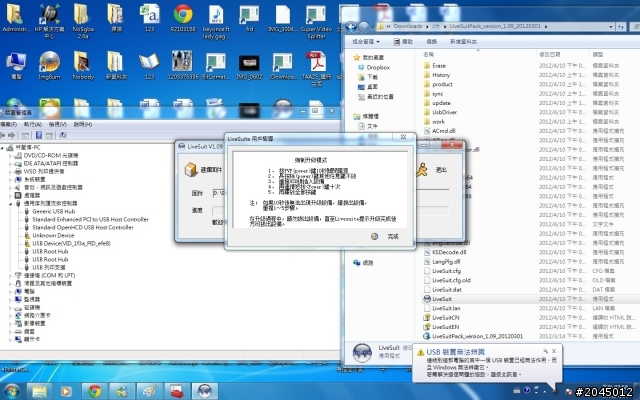Open Chrome from the taskbar
The height and width of the screenshot is (400, 640).
(95, 391)
